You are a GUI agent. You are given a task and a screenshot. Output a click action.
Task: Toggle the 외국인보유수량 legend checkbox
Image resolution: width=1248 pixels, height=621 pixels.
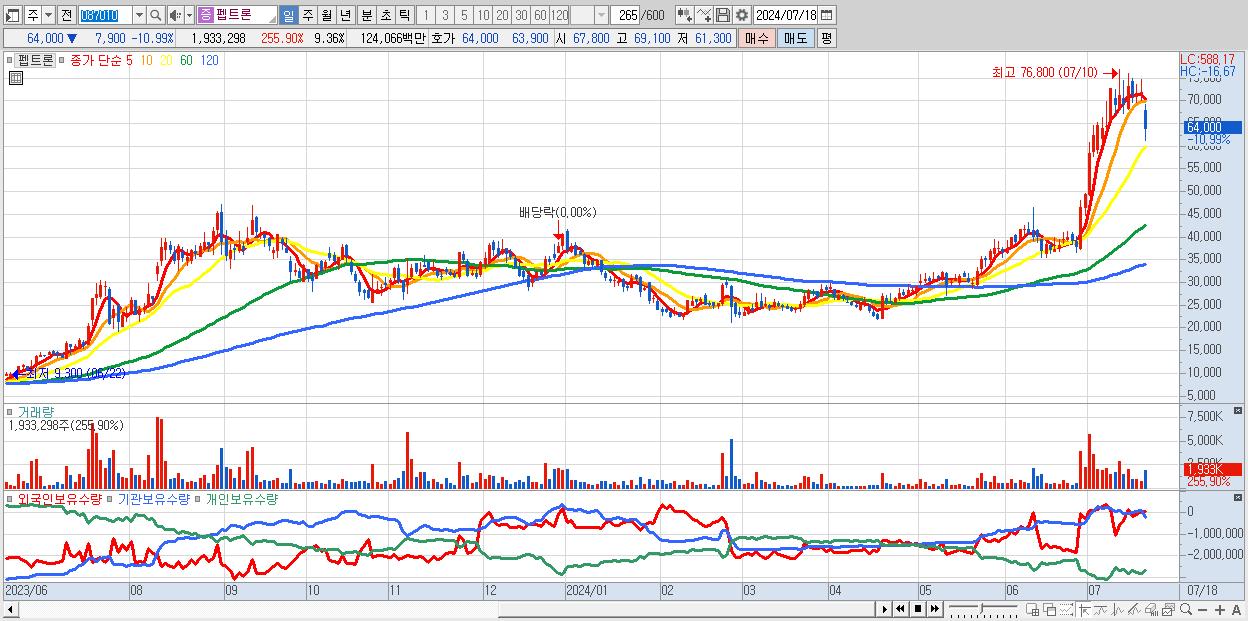click(11, 498)
